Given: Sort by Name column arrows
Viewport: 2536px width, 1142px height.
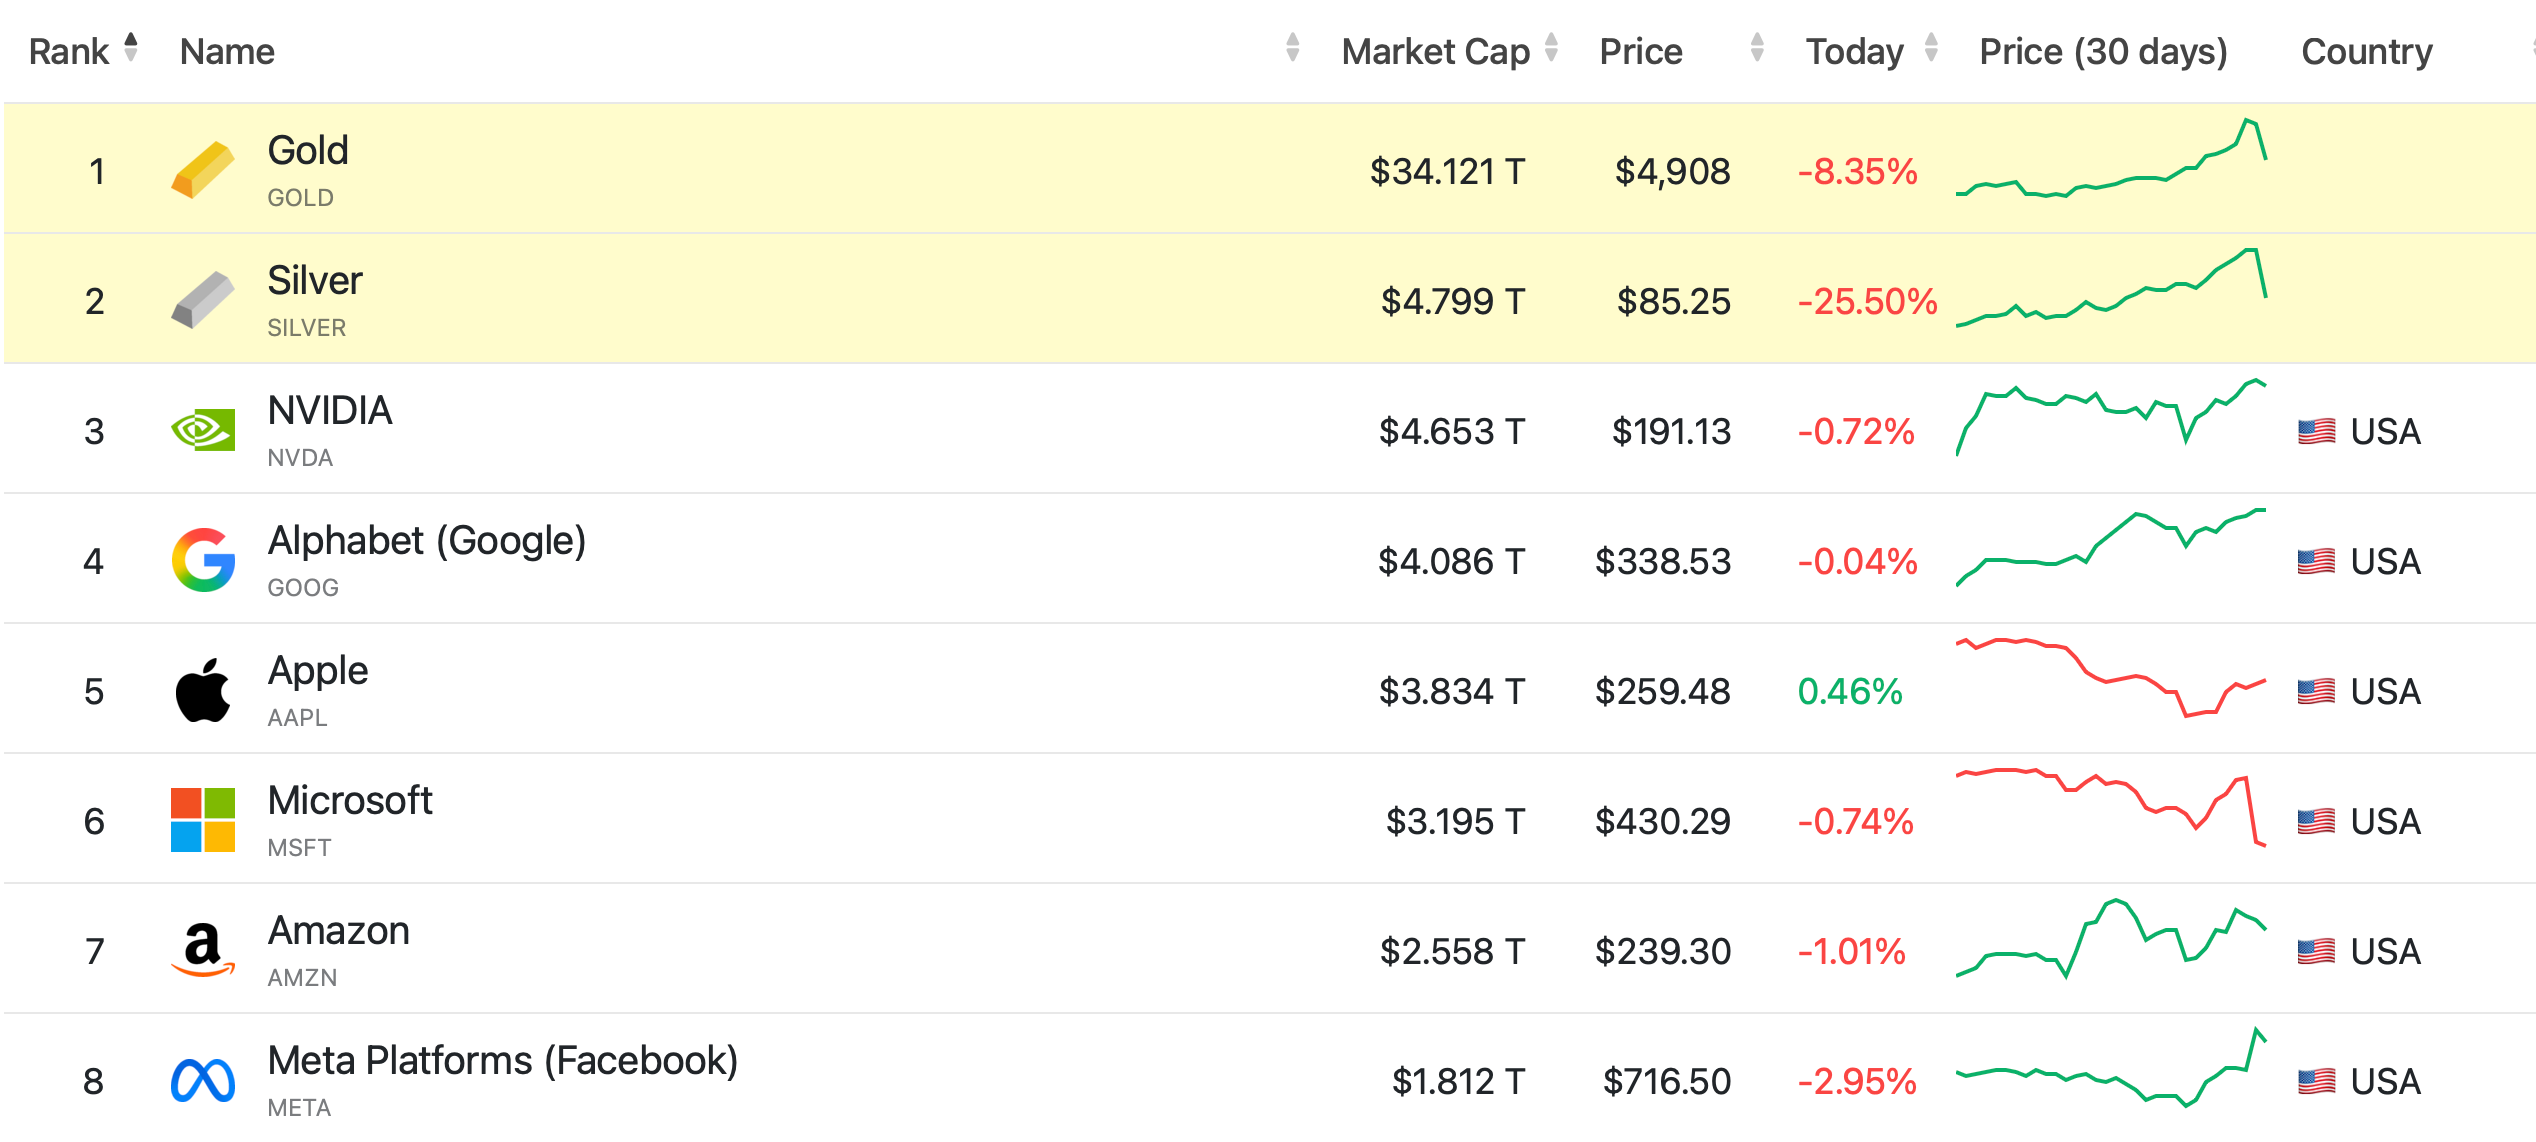Looking at the screenshot, I should pos(1292,48).
